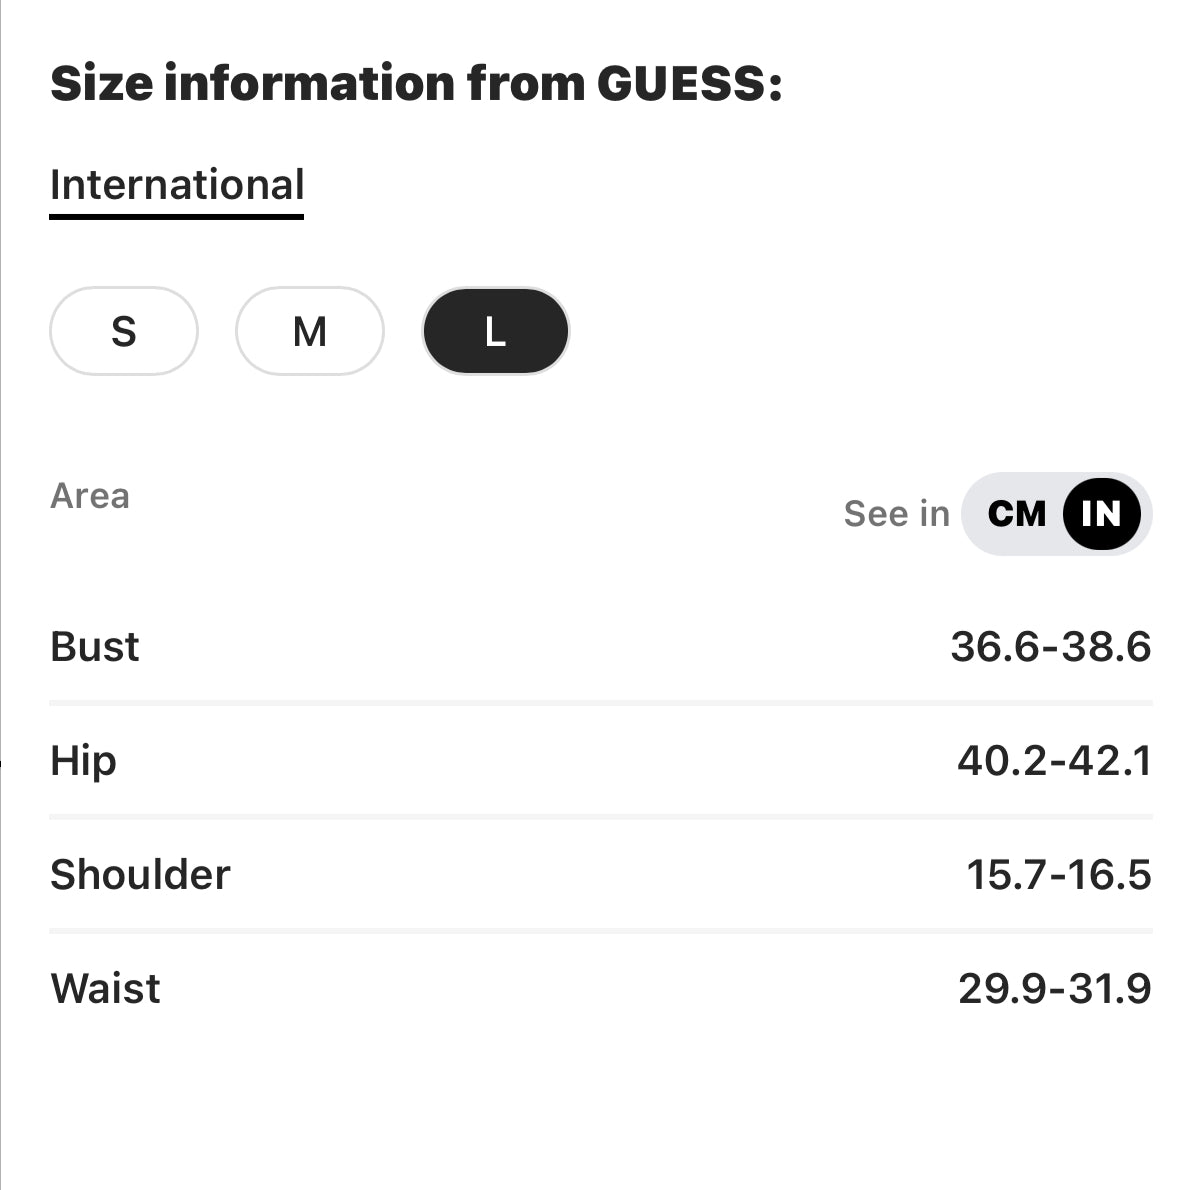Switch measurements to CM
Image resolution: width=1197 pixels, height=1190 pixels.
[1018, 513]
